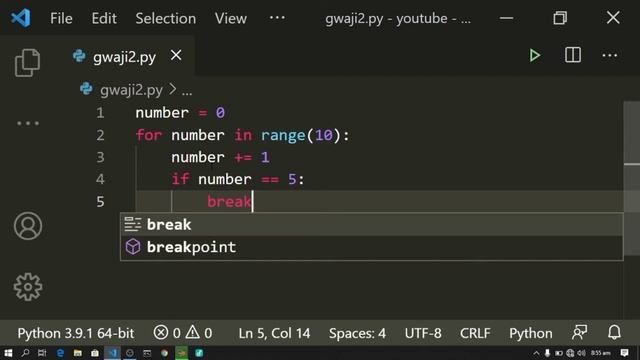Viewport: 640px width, 360px height.
Task: Show hidden system tray icons
Action: click(536, 353)
